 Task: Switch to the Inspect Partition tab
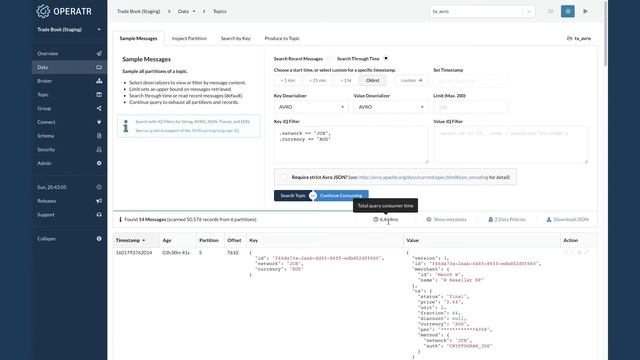click(x=189, y=38)
